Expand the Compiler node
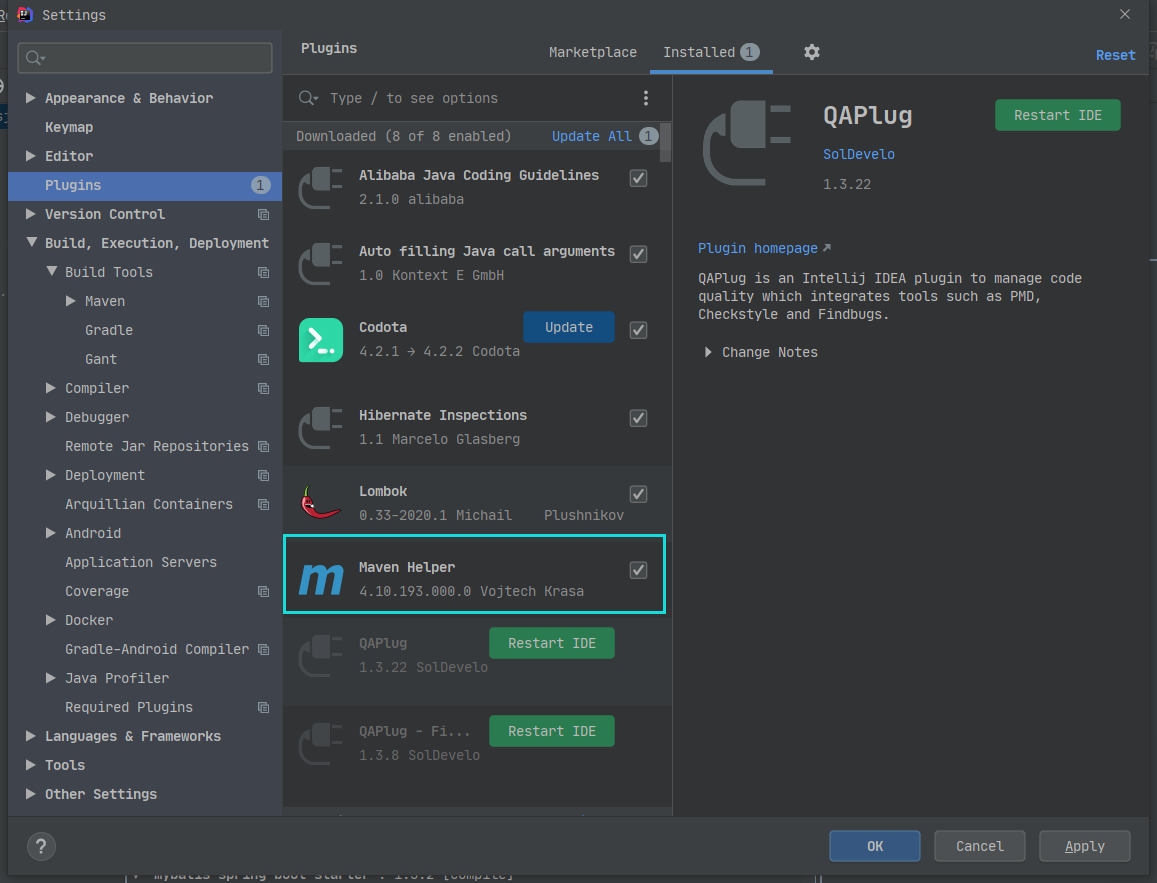1157x883 pixels. click(x=50, y=388)
